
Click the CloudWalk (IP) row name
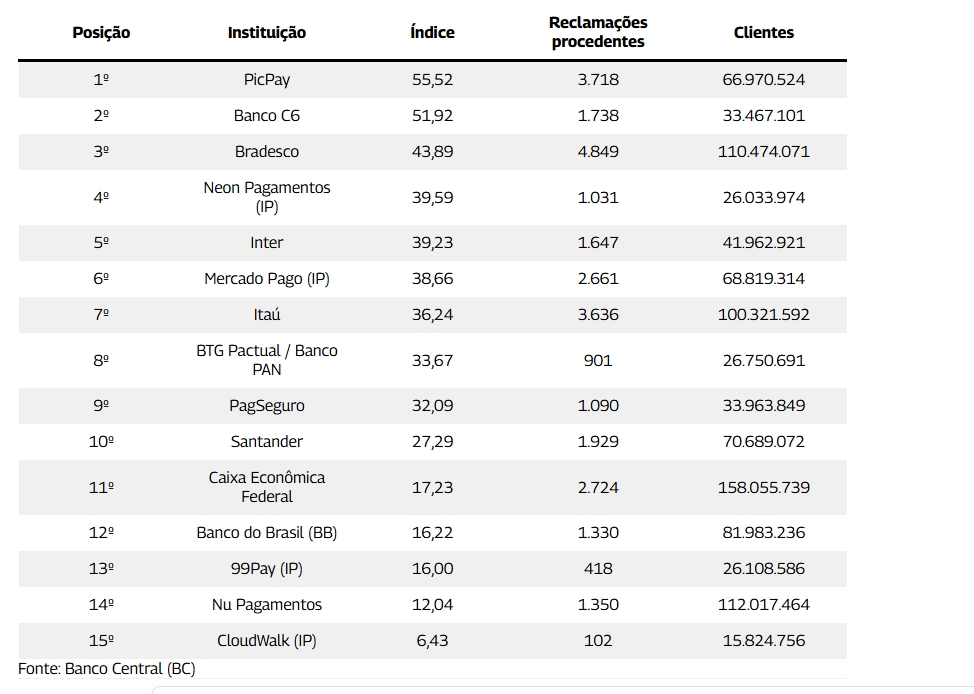click(267, 640)
